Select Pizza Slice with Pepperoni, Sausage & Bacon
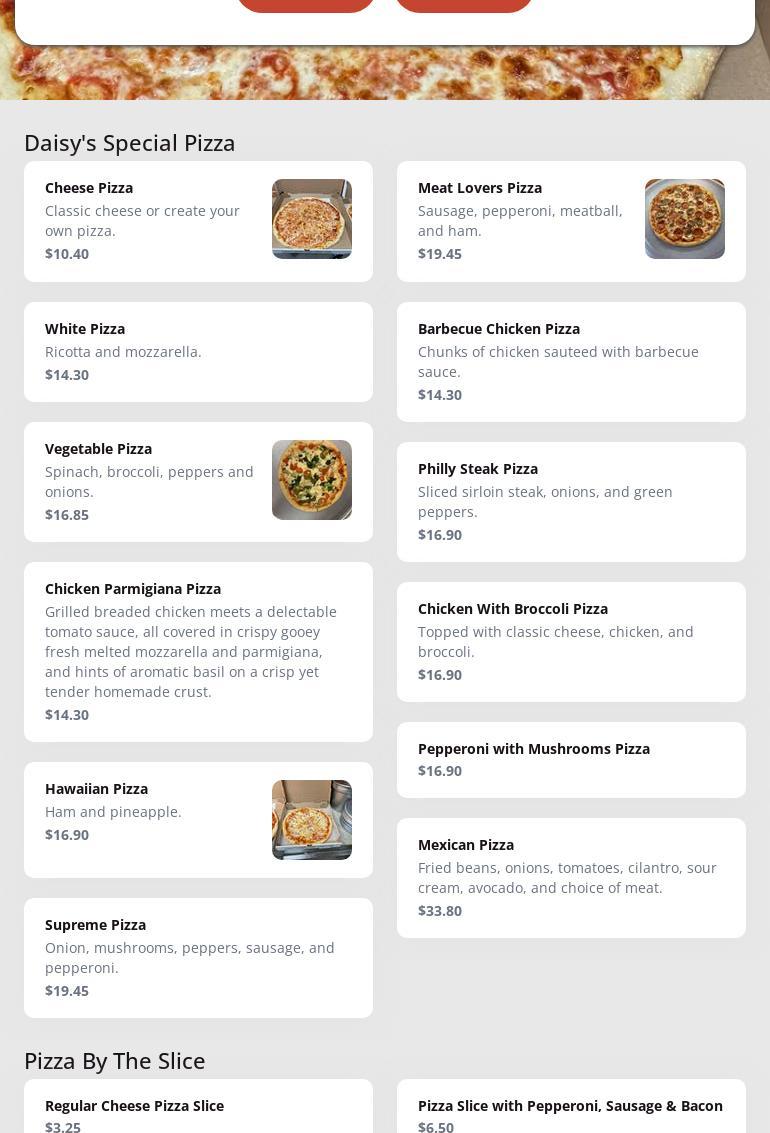Screen dimensions: 770x1133 pos(571,1112)
